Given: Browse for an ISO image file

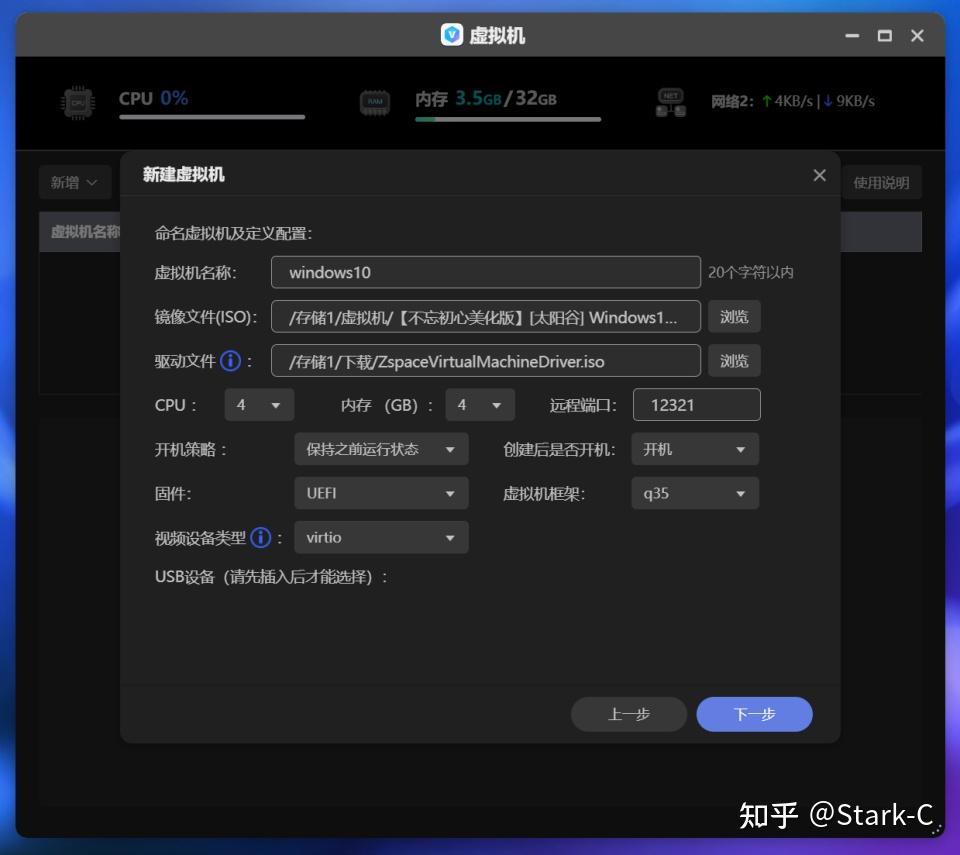Looking at the screenshot, I should pyautogui.click(x=734, y=316).
